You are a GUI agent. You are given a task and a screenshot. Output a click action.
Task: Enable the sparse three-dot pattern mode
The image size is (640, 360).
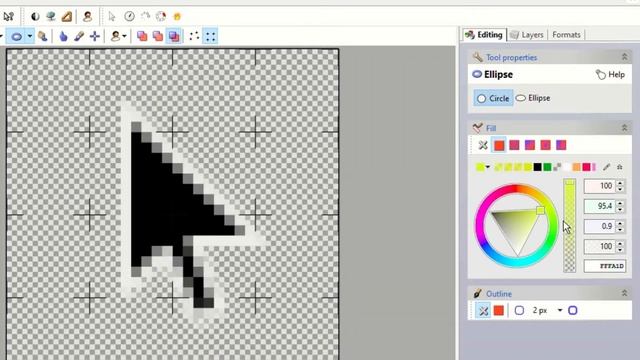click(194, 36)
